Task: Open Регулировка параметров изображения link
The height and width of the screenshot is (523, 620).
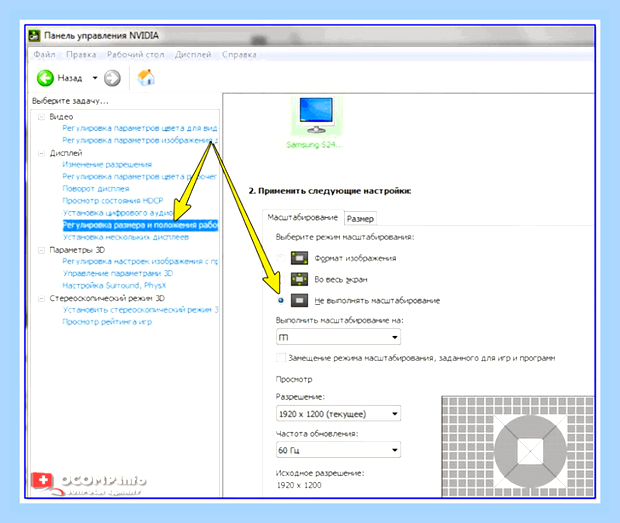Action: [x=140, y=140]
